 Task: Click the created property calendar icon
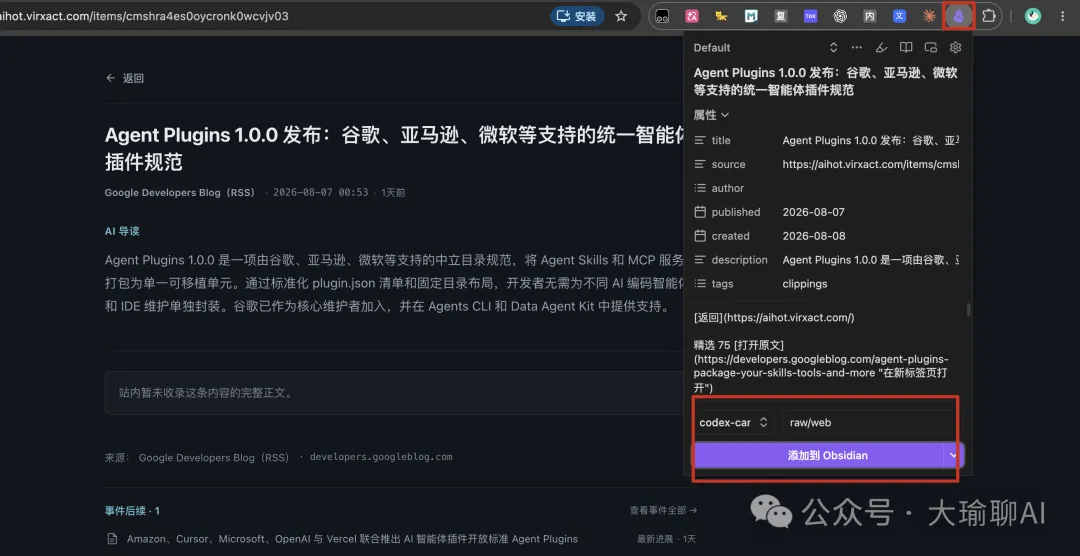point(700,236)
